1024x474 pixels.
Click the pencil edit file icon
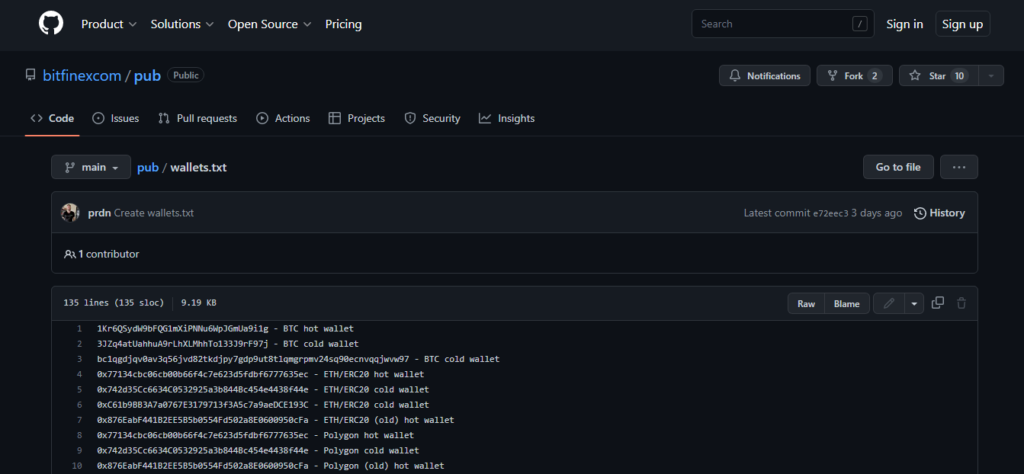tap(887, 303)
